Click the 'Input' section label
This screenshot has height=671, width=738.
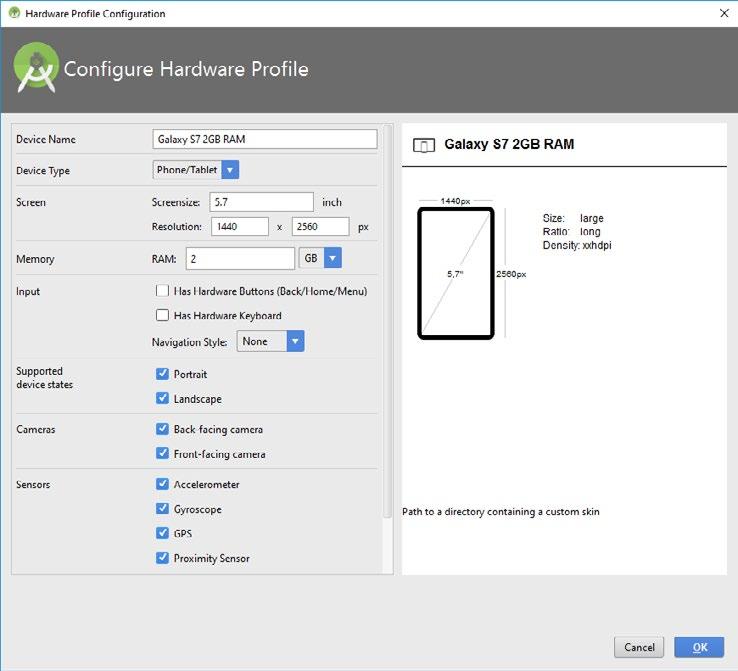28,292
